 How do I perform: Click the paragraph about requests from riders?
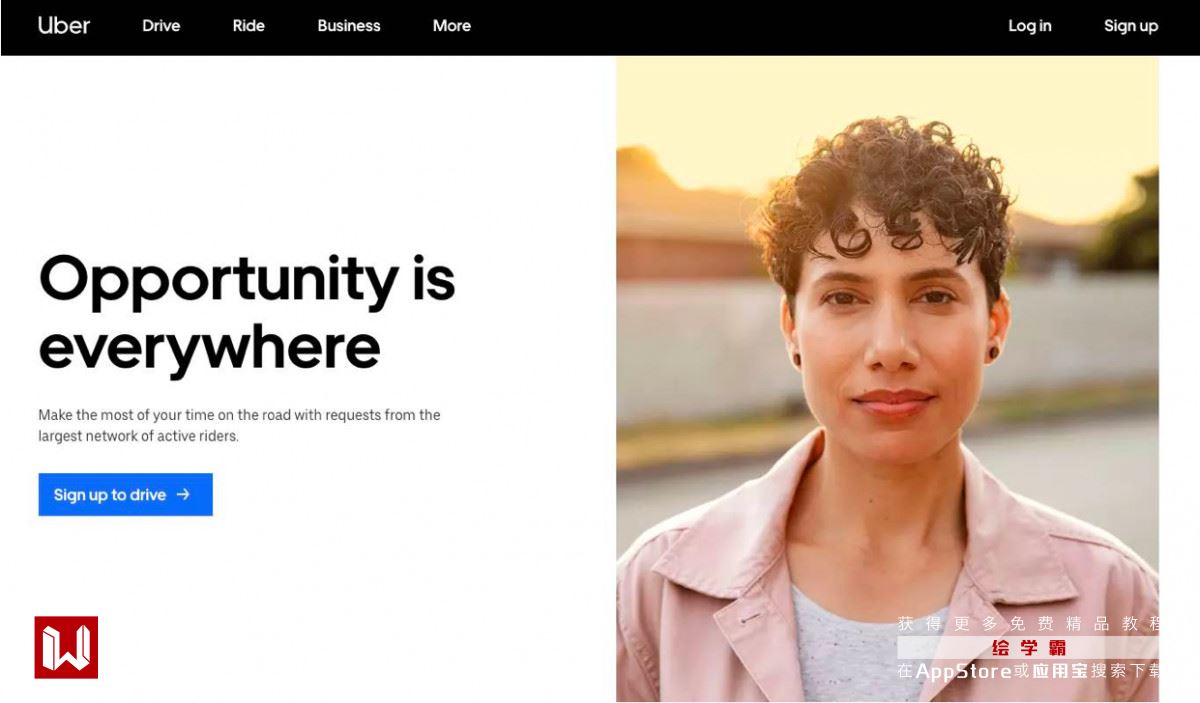tap(239, 425)
